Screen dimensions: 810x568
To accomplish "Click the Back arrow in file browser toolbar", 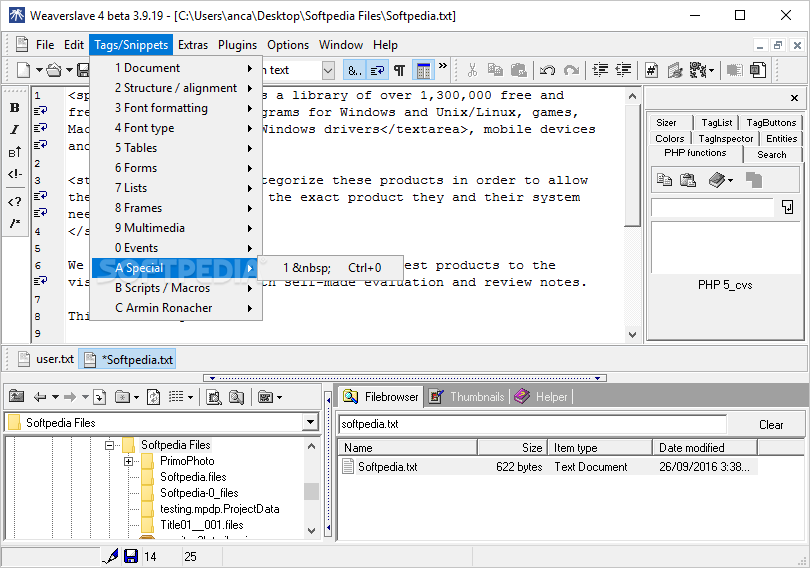I will 40,397.
